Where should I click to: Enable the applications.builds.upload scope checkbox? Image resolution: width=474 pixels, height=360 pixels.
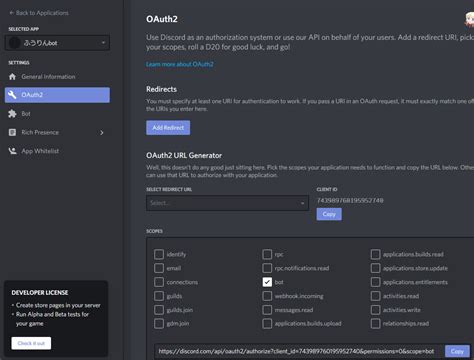(x=267, y=323)
